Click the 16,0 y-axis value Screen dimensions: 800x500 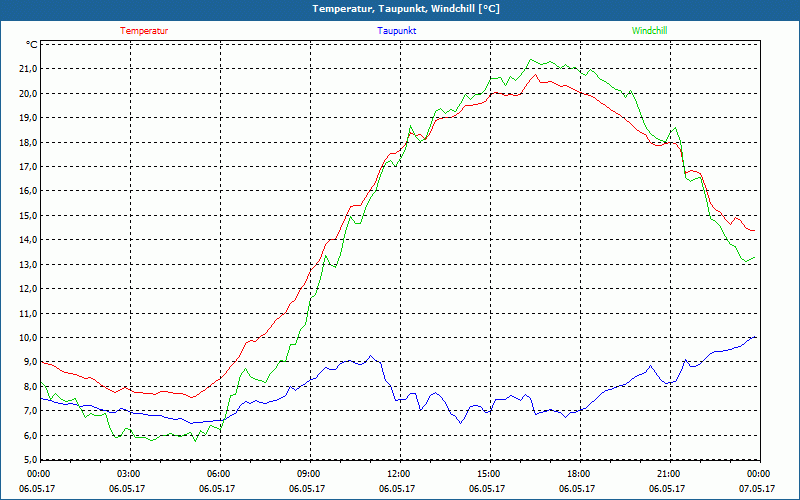[x=29, y=191]
